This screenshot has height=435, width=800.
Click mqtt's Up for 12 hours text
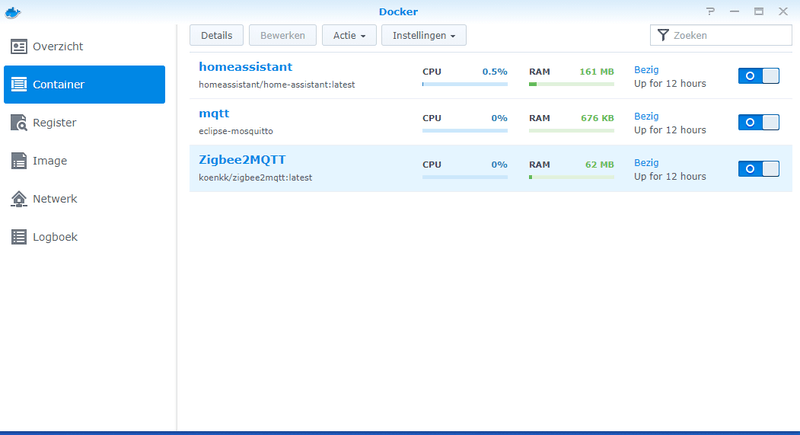tap(670, 130)
